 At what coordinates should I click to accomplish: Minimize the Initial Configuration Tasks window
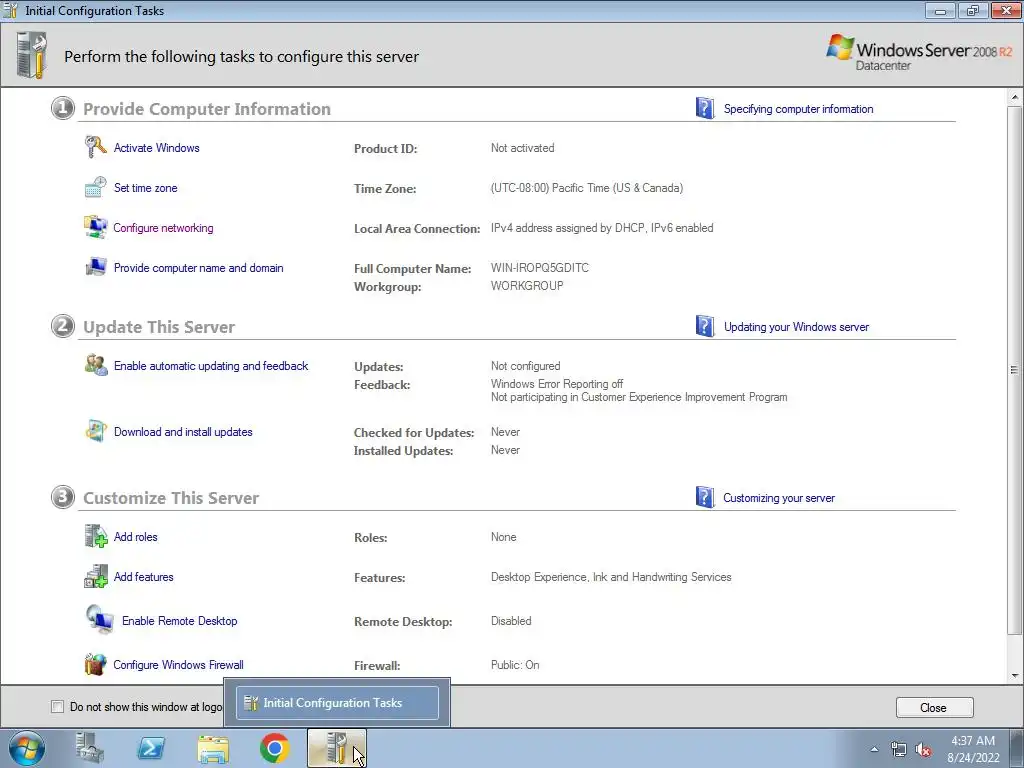tap(940, 10)
